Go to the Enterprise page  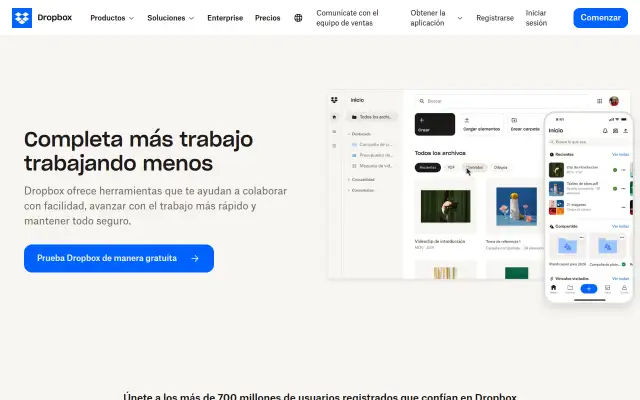(x=225, y=18)
